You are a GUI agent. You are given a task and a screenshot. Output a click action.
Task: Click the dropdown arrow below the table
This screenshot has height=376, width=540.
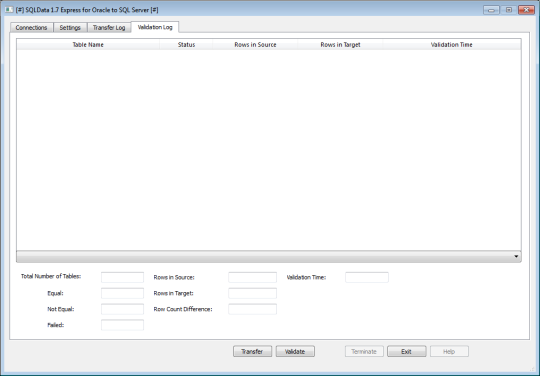[516, 257]
